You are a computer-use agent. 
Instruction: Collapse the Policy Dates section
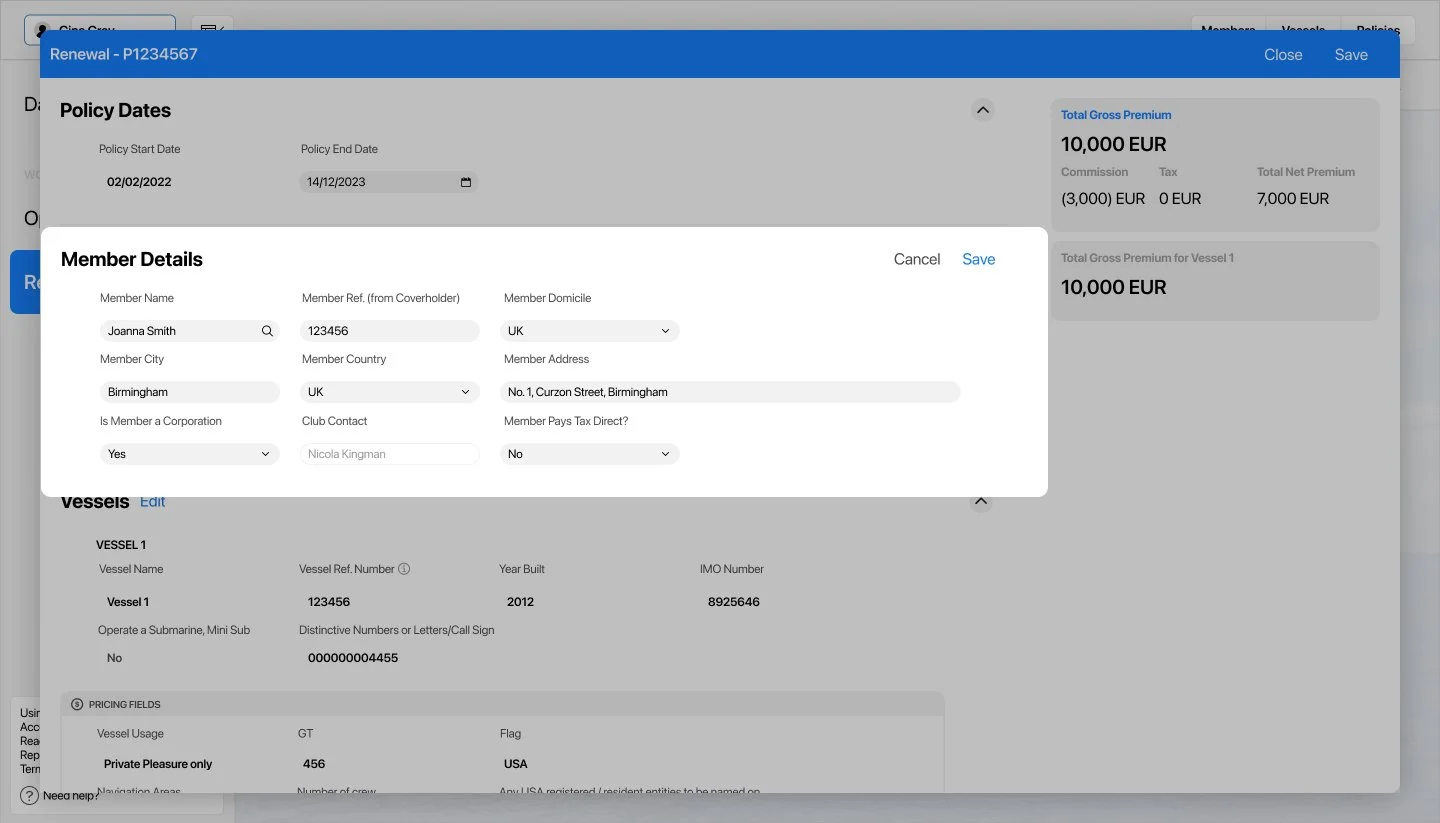coord(983,110)
